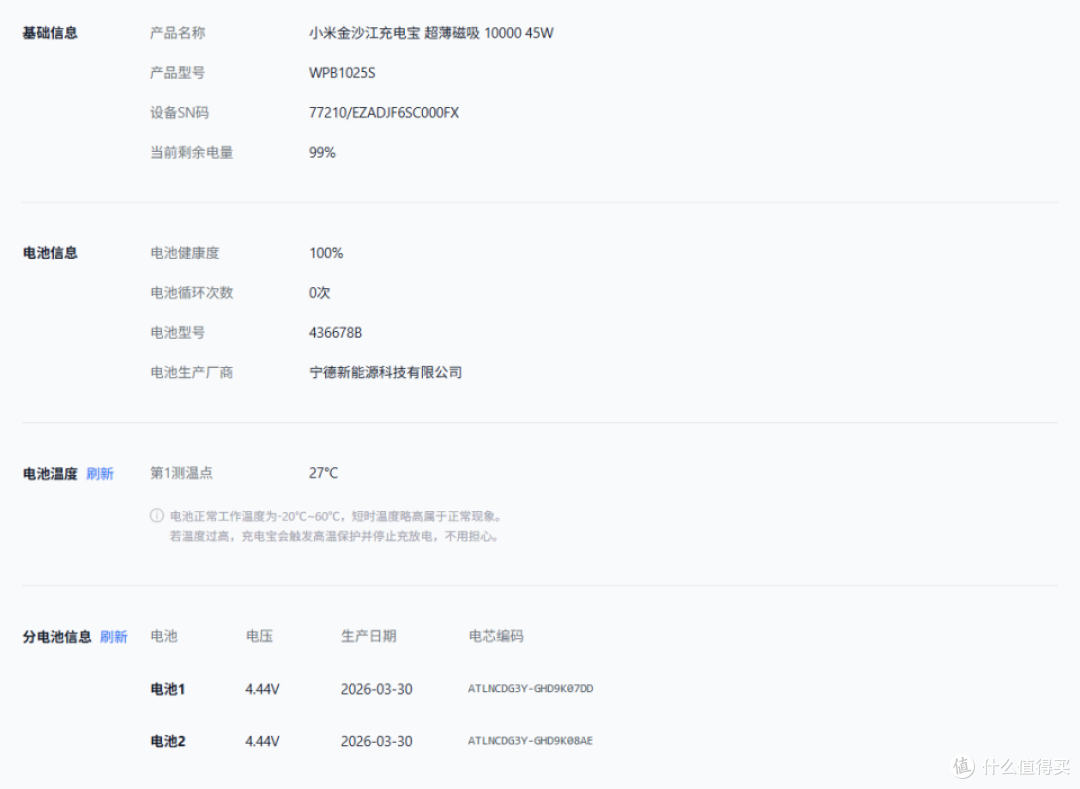The width and height of the screenshot is (1080, 789).
Task: Select product model value WPB1025S
Action: pyautogui.click(x=342, y=73)
